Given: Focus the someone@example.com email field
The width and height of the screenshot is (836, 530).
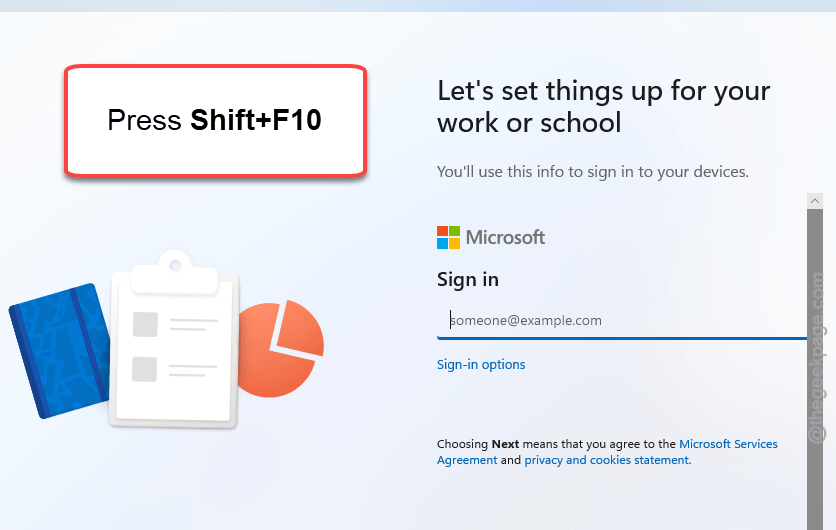Looking at the screenshot, I should click(x=622, y=320).
